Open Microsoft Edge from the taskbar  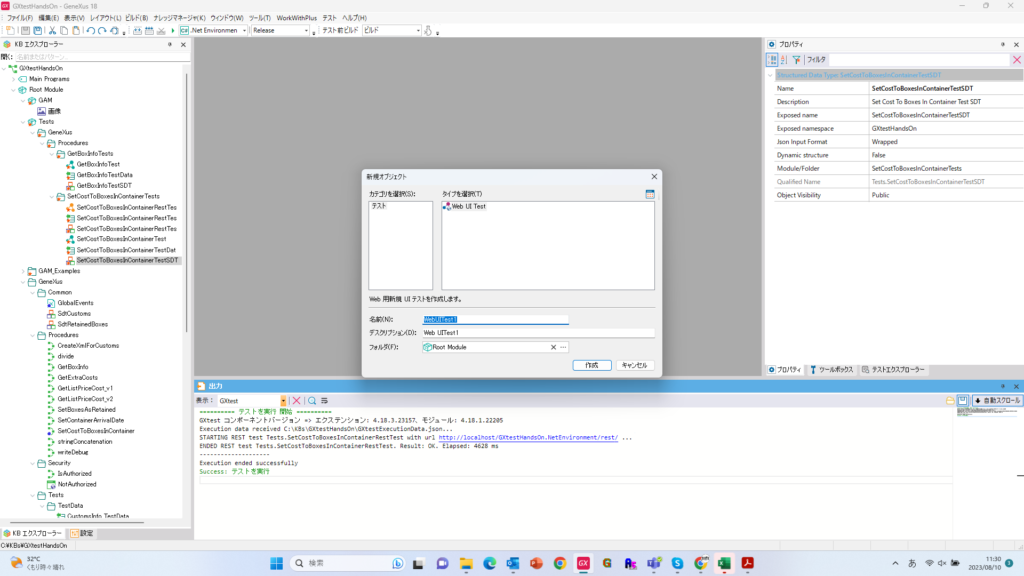(x=490, y=563)
